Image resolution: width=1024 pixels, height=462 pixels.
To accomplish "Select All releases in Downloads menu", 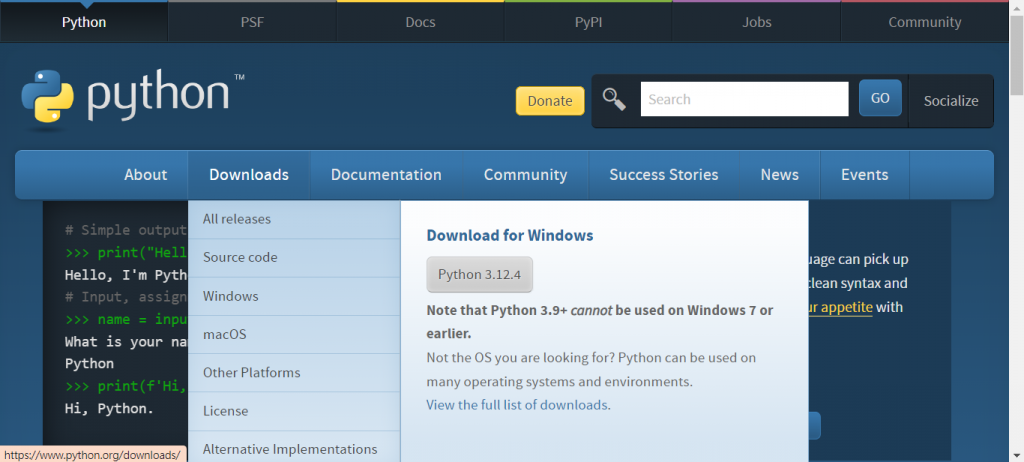I will [x=237, y=219].
